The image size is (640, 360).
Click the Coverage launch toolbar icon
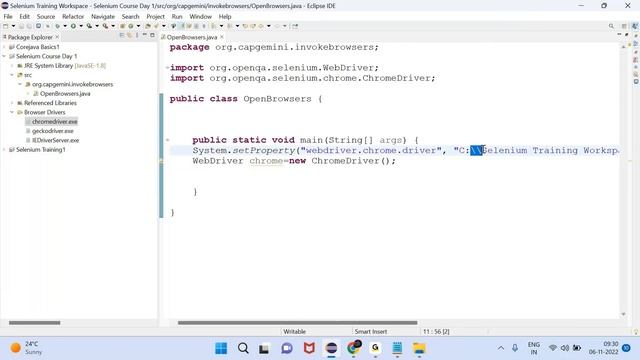(x=89, y=26)
